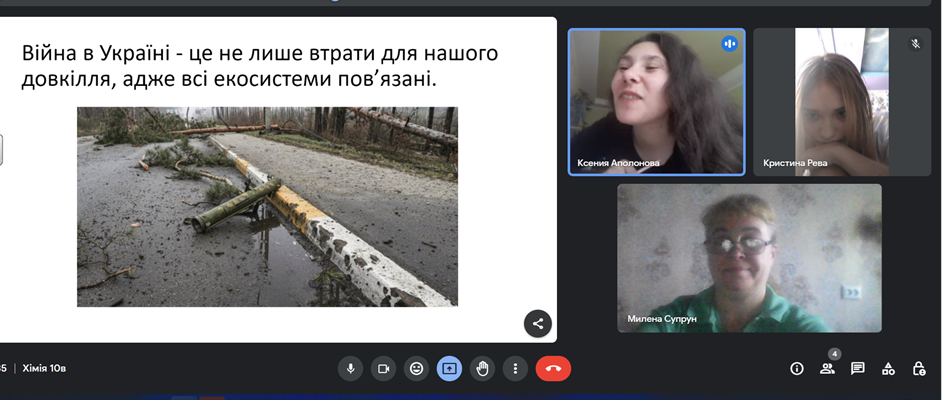Raise your hand in the meeting
This screenshot has width=949, height=400.
[482, 369]
